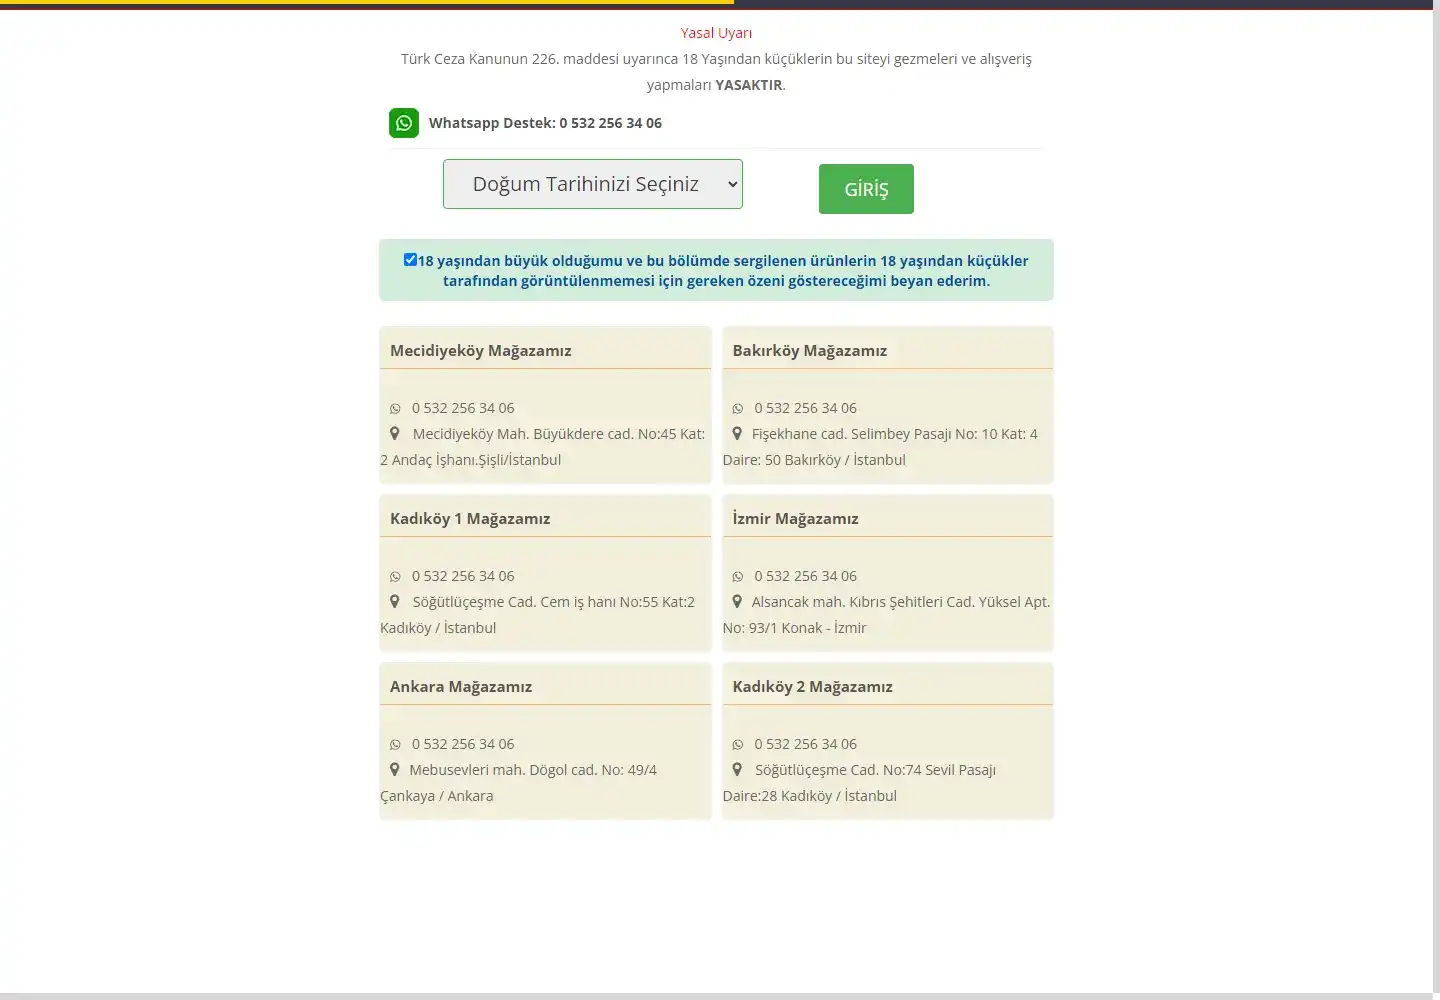Click WhatsApp icon in Ankara store card
The height and width of the screenshot is (1000, 1440).
(x=395, y=744)
